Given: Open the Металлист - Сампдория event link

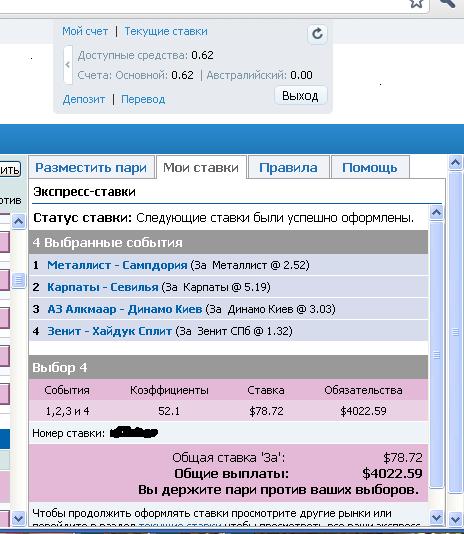Looking at the screenshot, I should click(x=117, y=265).
